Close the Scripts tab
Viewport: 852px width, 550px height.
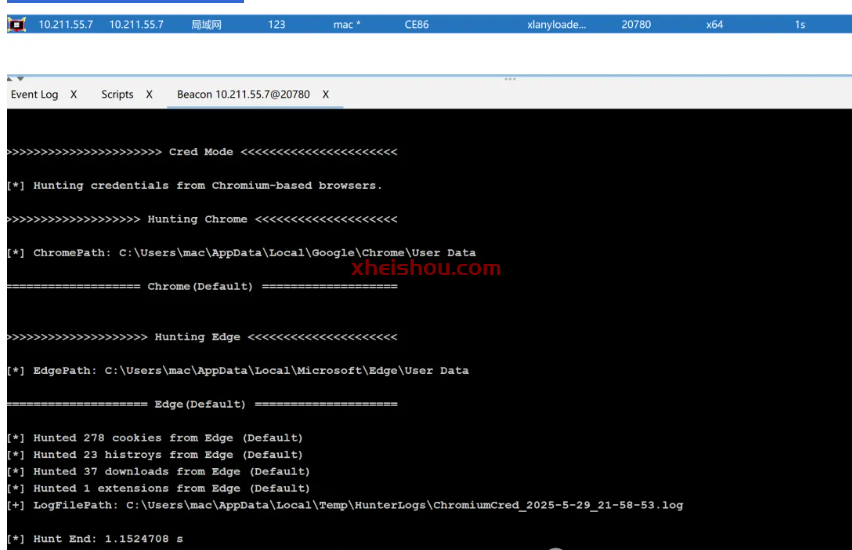(149, 95)
